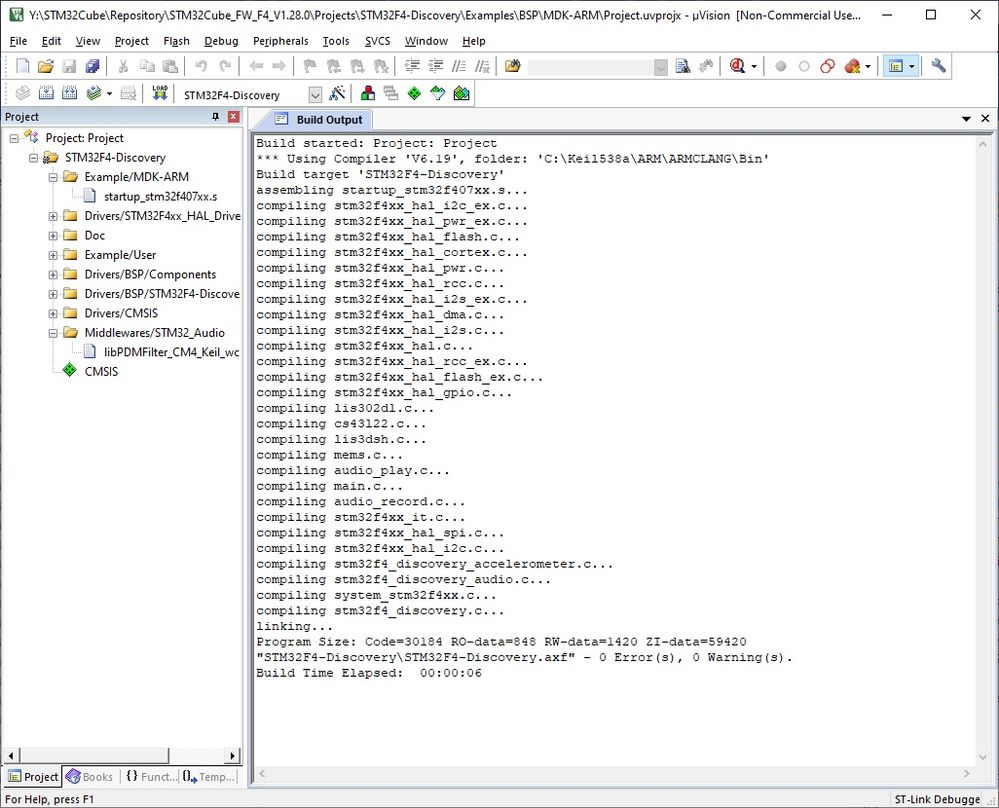The width and height of the screenshot is (999, 808).
Task: Select startup_stm32f407xx.s in the project tree
Action: 160,196
